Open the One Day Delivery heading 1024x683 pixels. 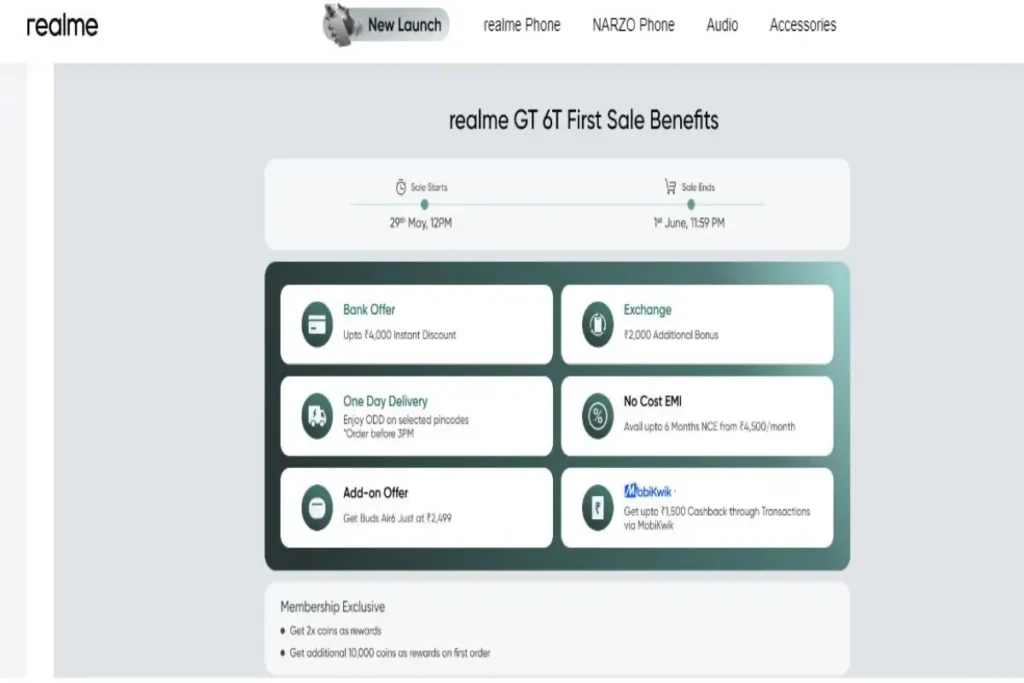(x=385, y=401)
